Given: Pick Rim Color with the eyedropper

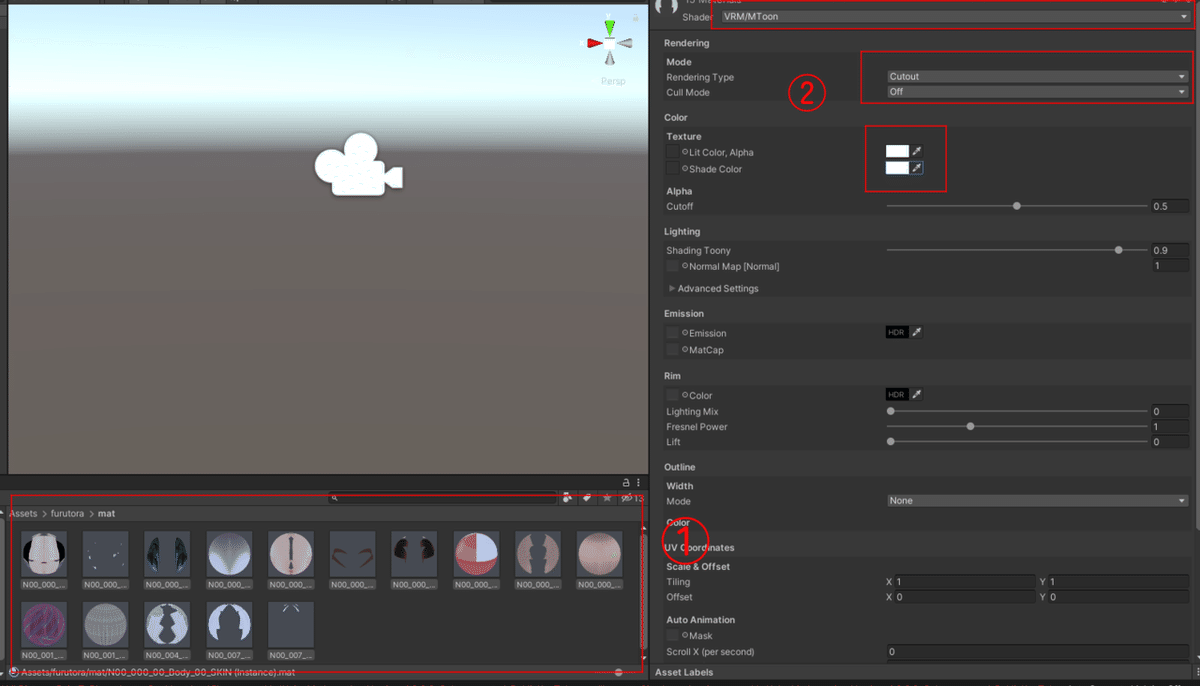Looking at the screenshot, I should point(917,395).
